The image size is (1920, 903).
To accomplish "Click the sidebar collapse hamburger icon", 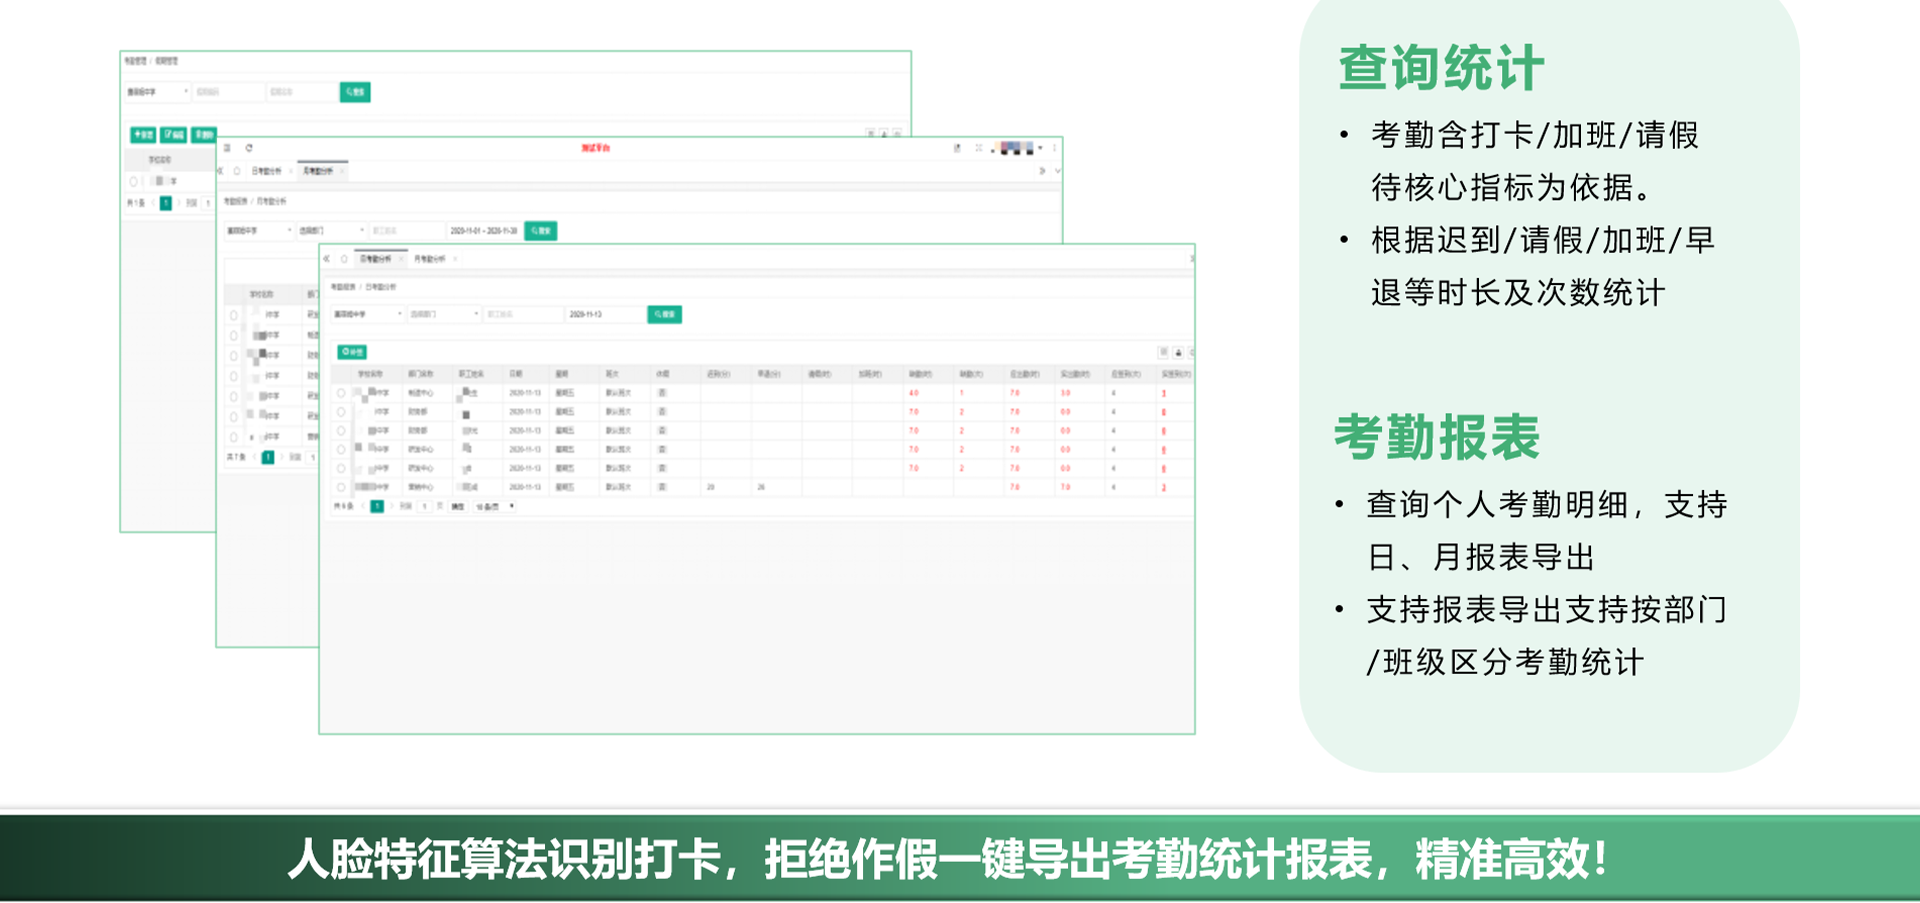I will pos(227,148).
